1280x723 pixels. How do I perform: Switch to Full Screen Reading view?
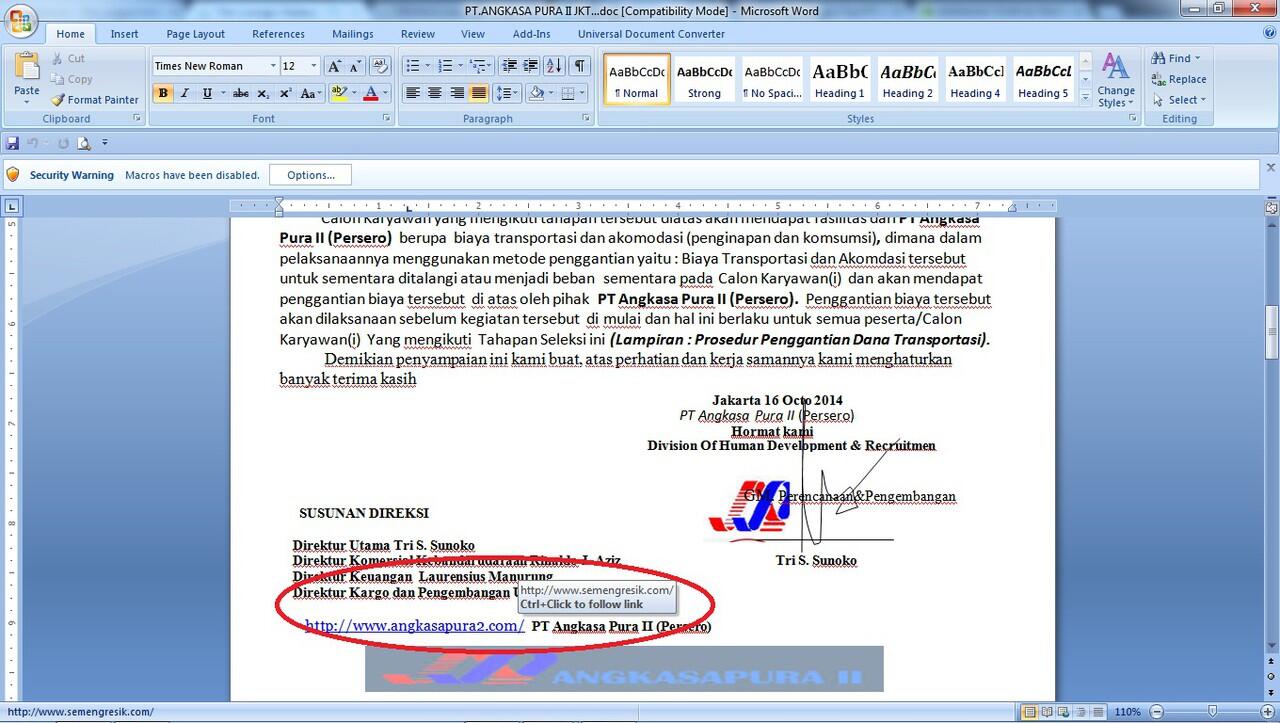point(1047,712)
